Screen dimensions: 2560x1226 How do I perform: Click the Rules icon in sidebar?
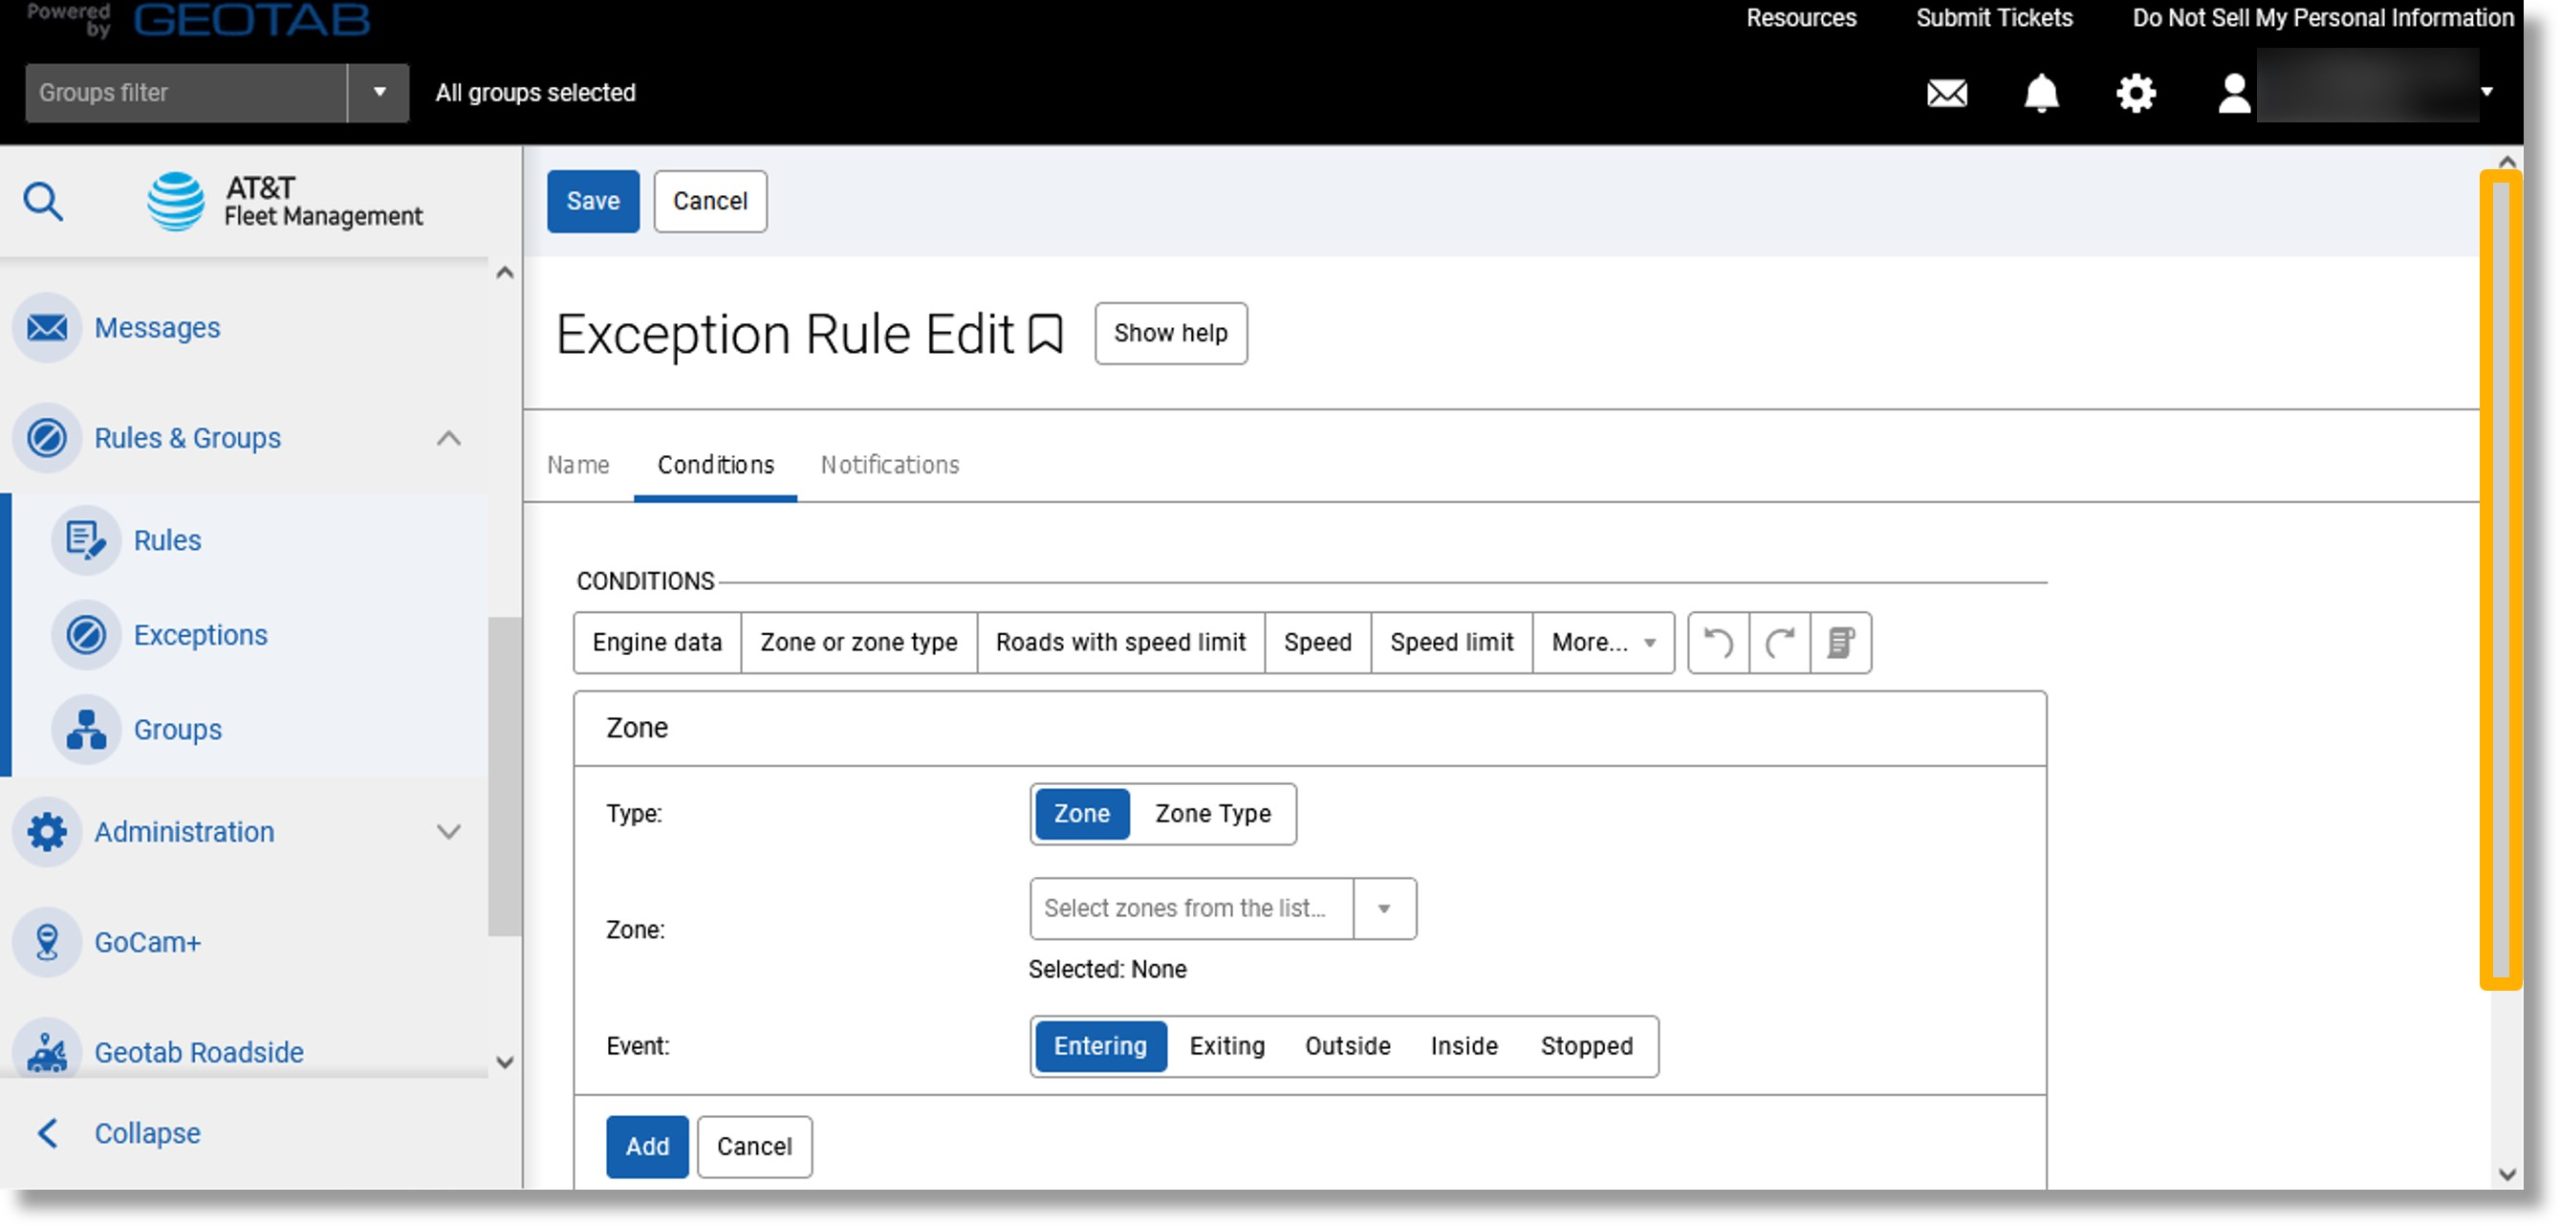click(83, 539)
